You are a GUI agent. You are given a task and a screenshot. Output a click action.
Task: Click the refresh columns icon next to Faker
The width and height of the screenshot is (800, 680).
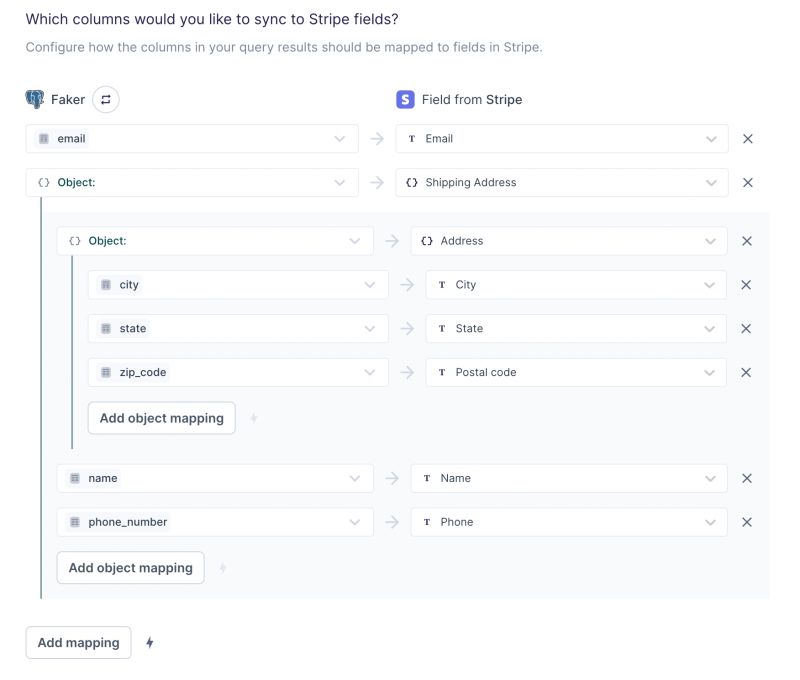tap(106, 99)
